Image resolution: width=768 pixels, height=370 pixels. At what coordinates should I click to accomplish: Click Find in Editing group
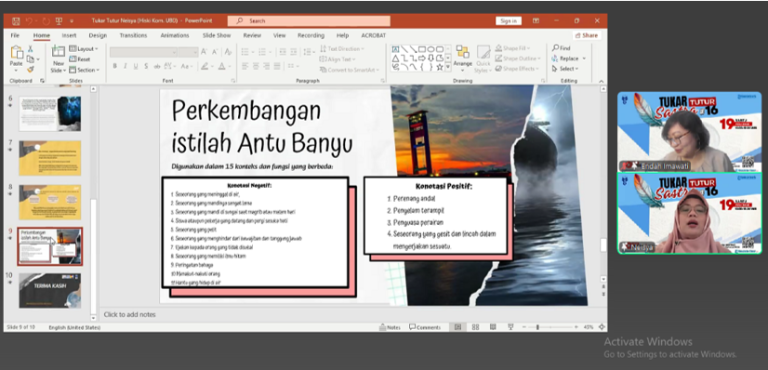click(x=561, y=49)
